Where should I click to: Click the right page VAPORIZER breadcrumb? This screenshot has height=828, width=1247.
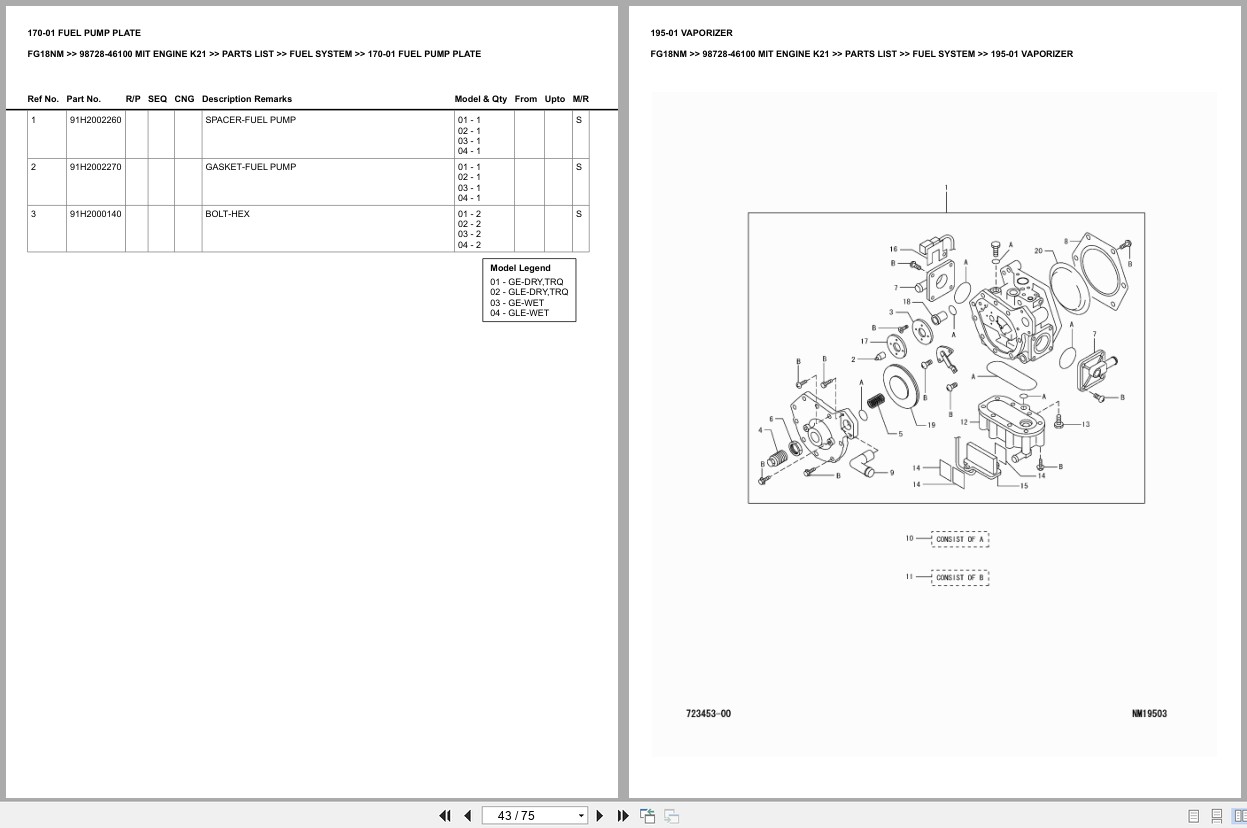(861, 54)
